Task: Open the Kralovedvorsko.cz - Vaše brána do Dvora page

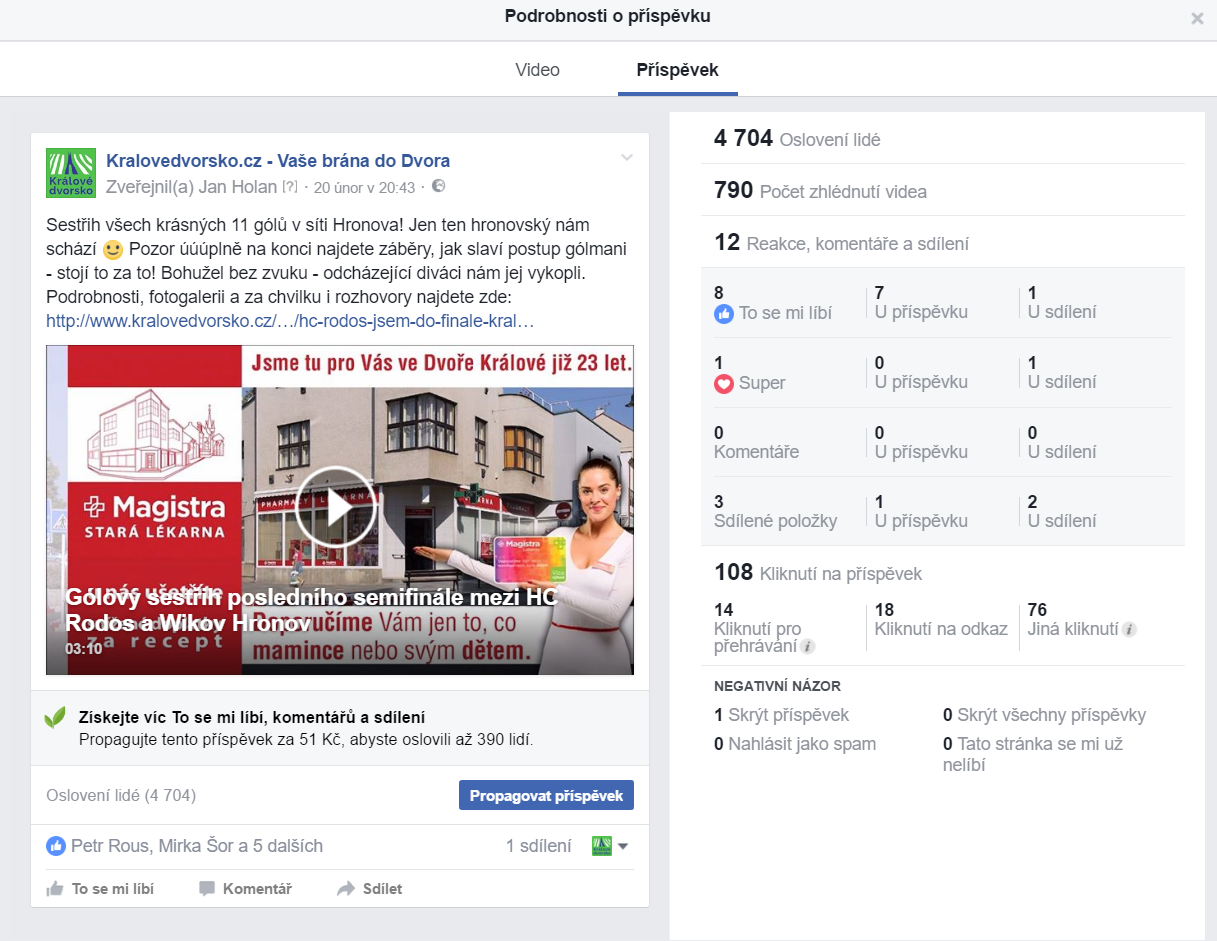Action: pyautogui.click(x=278, y=161)
